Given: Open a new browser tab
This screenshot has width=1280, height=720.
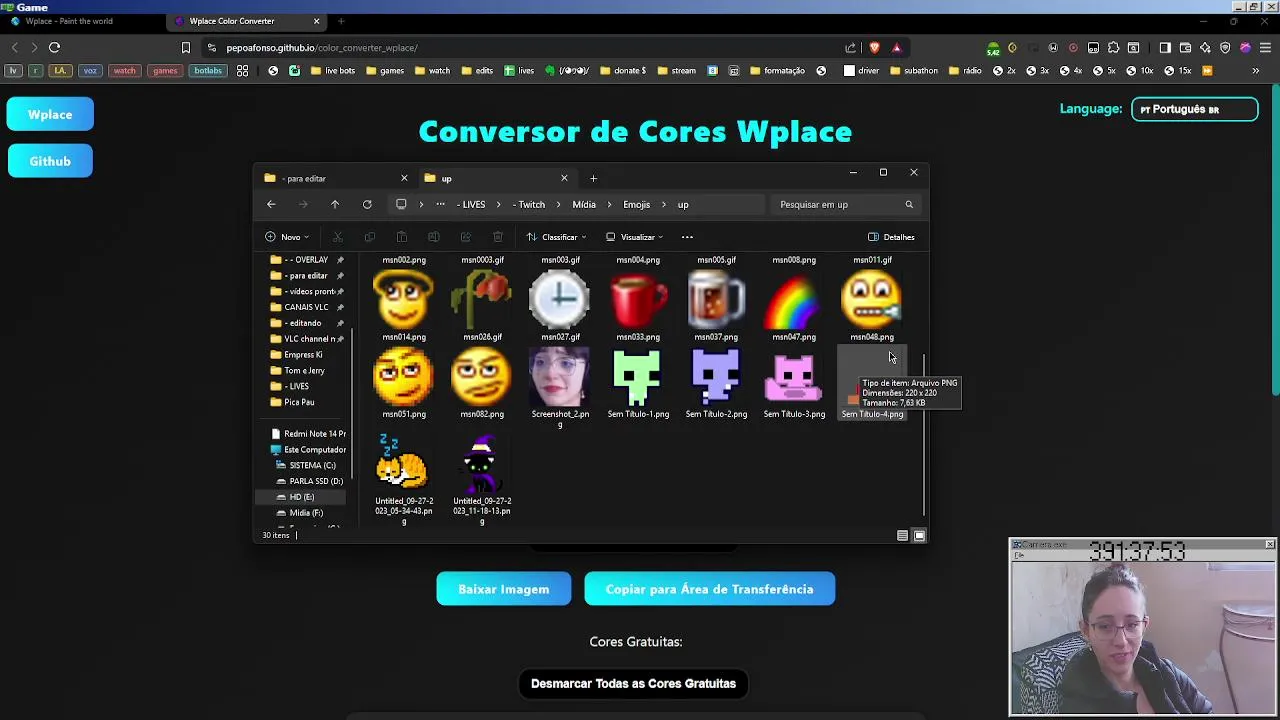Looking at the screenshot, I should point(341,21).
